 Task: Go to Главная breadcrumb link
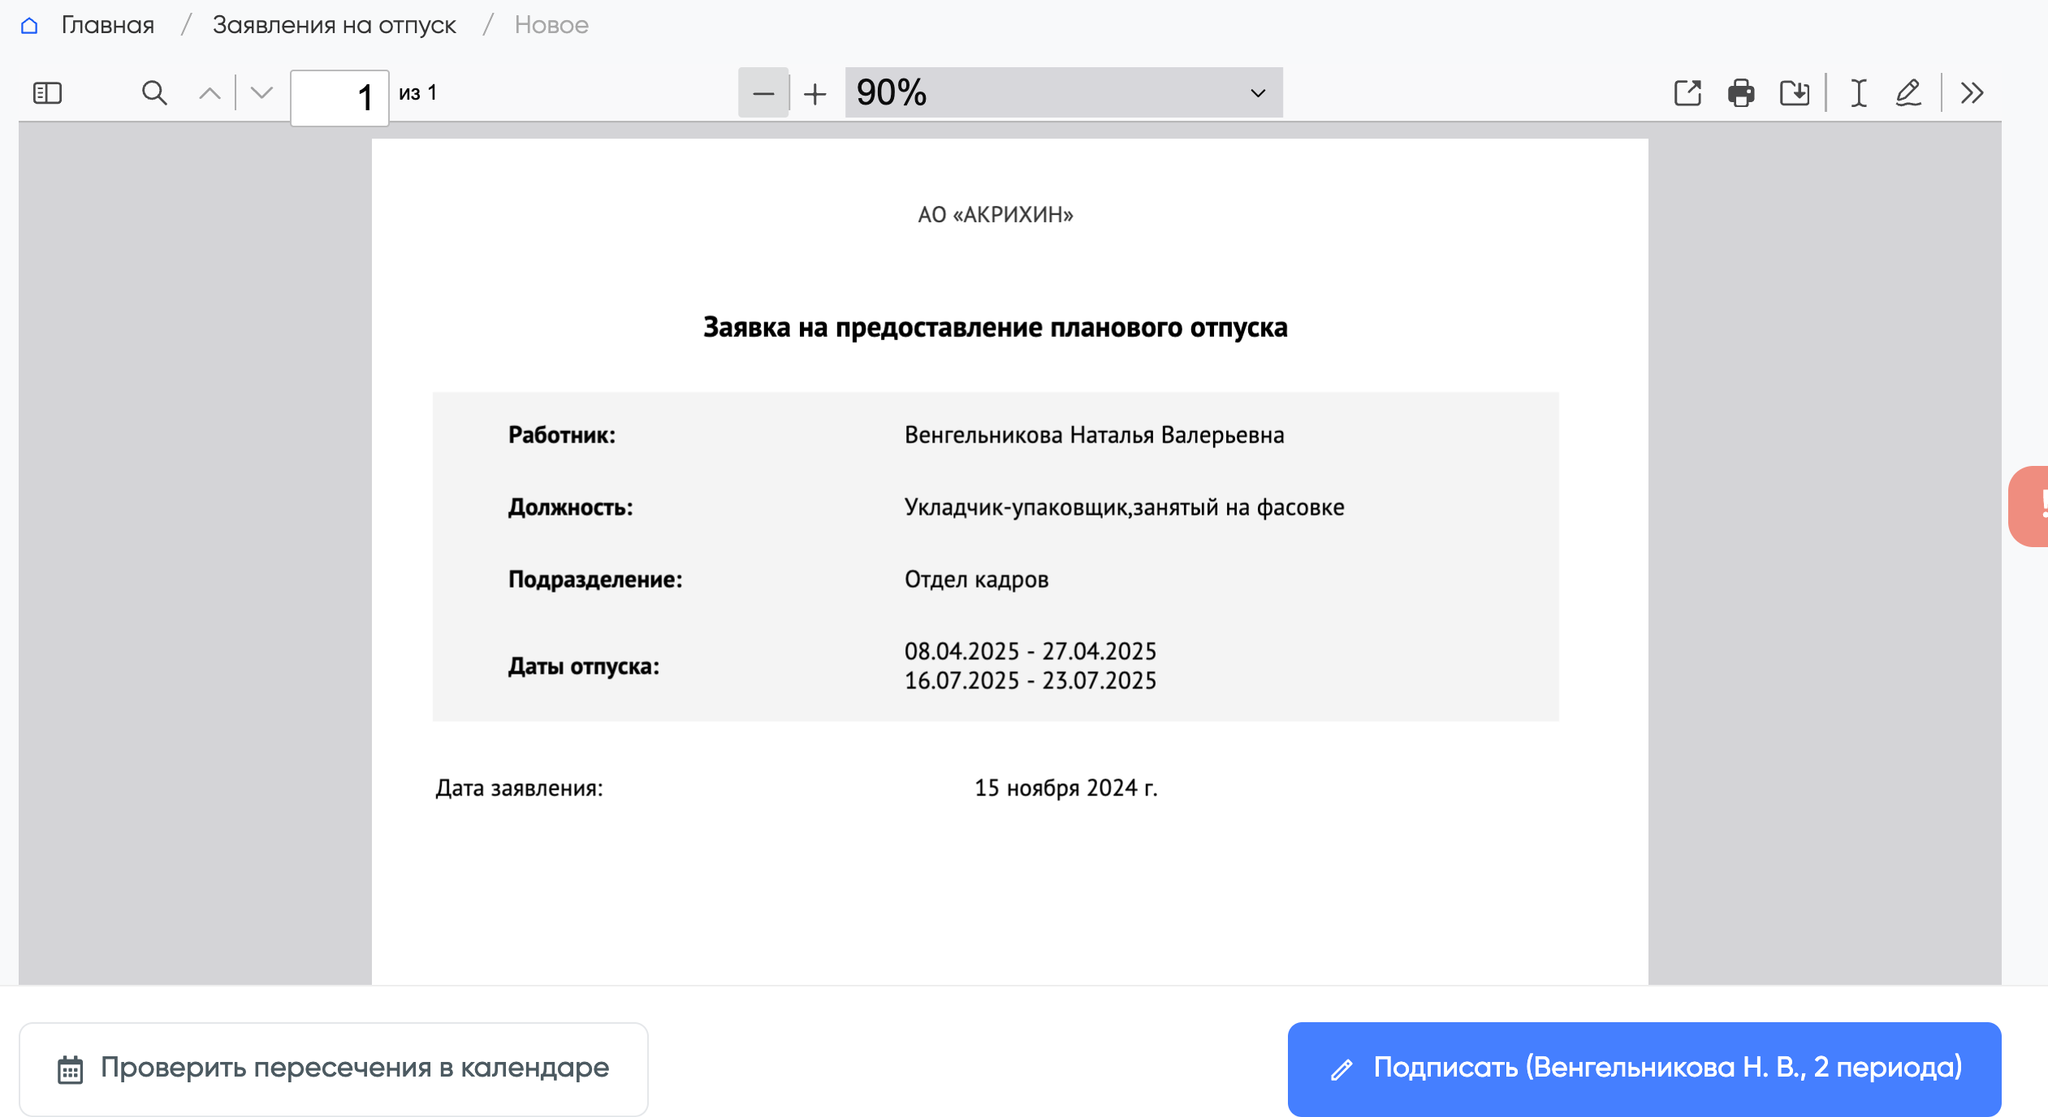[x=108, y=25]
